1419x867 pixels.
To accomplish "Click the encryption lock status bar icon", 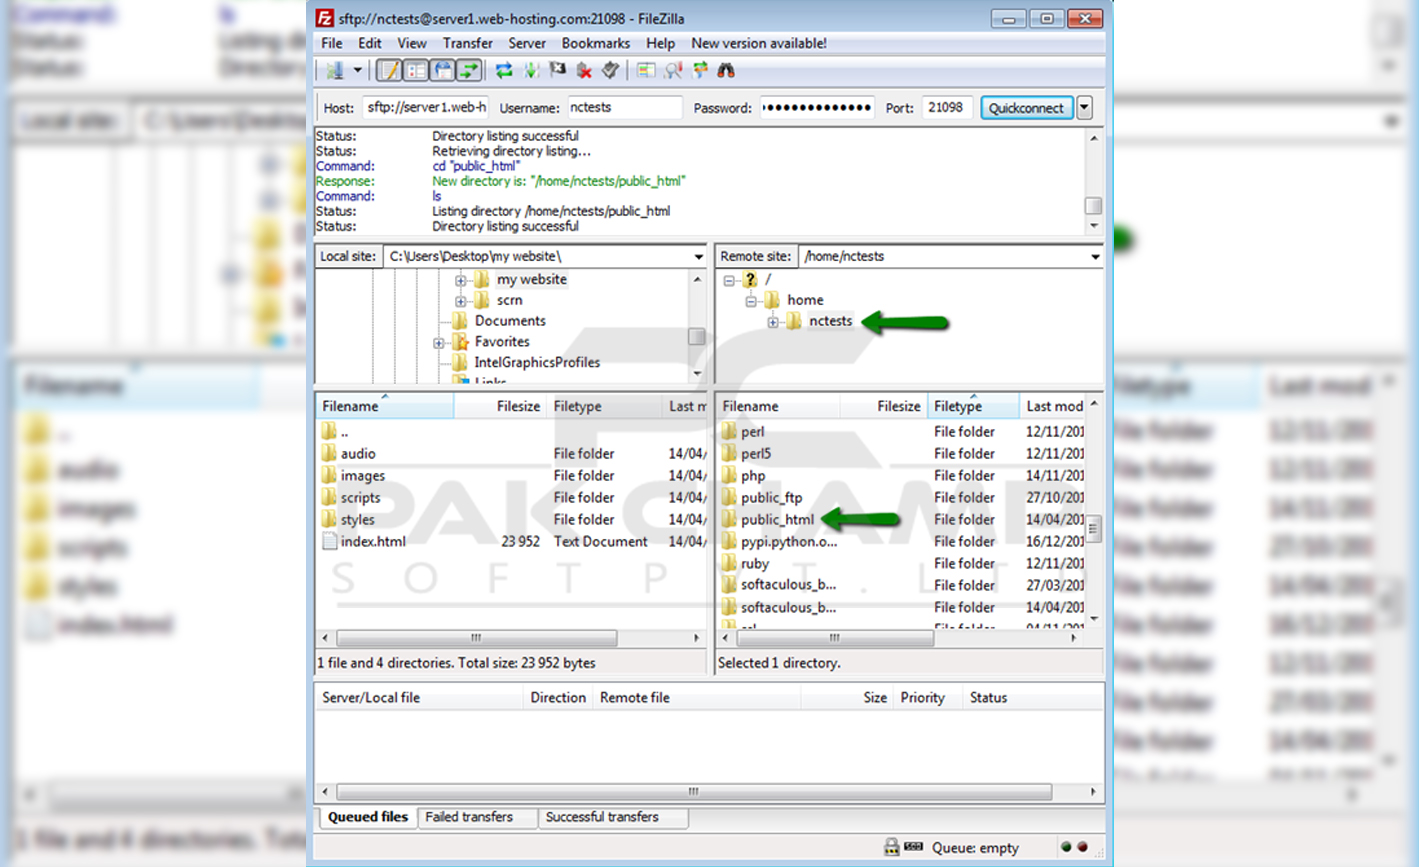I will pyautogui.click(x=891, y=847).
